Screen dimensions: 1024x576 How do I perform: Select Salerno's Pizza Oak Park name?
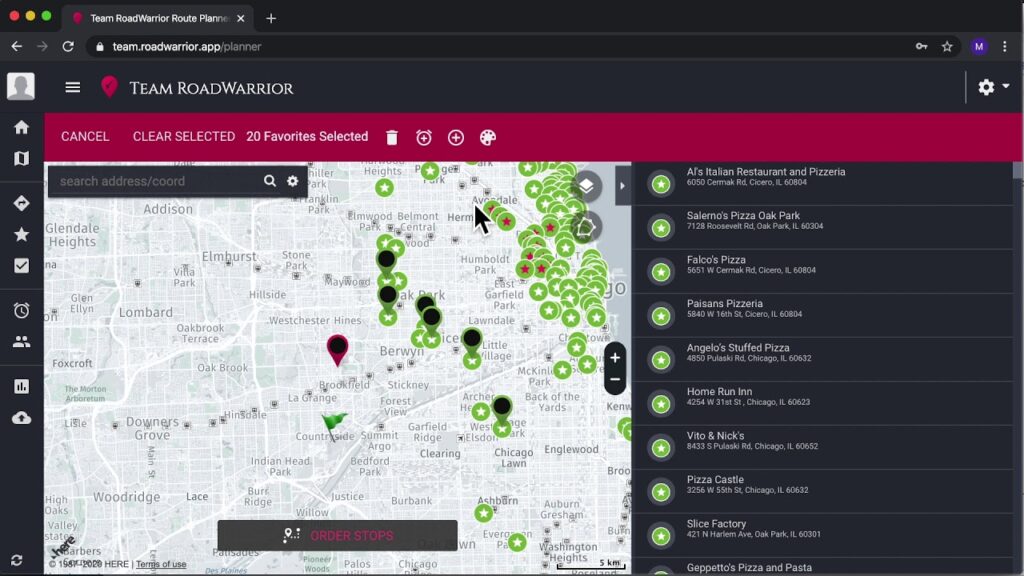click(743, 216)
